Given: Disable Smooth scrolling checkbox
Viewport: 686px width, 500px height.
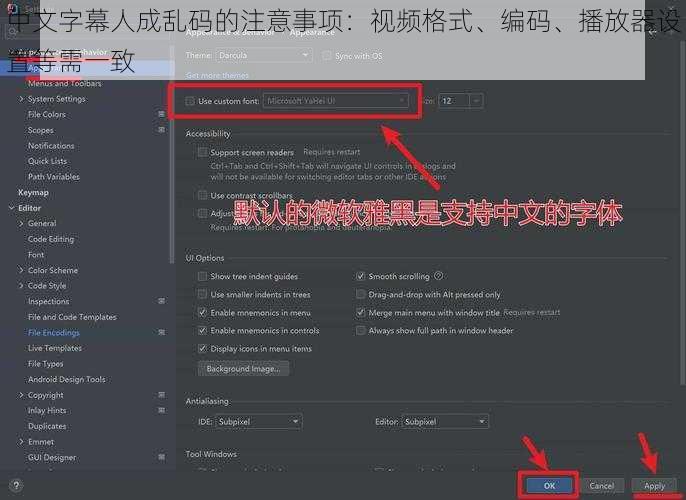Looking at the screenshot, I should [360, 276].
